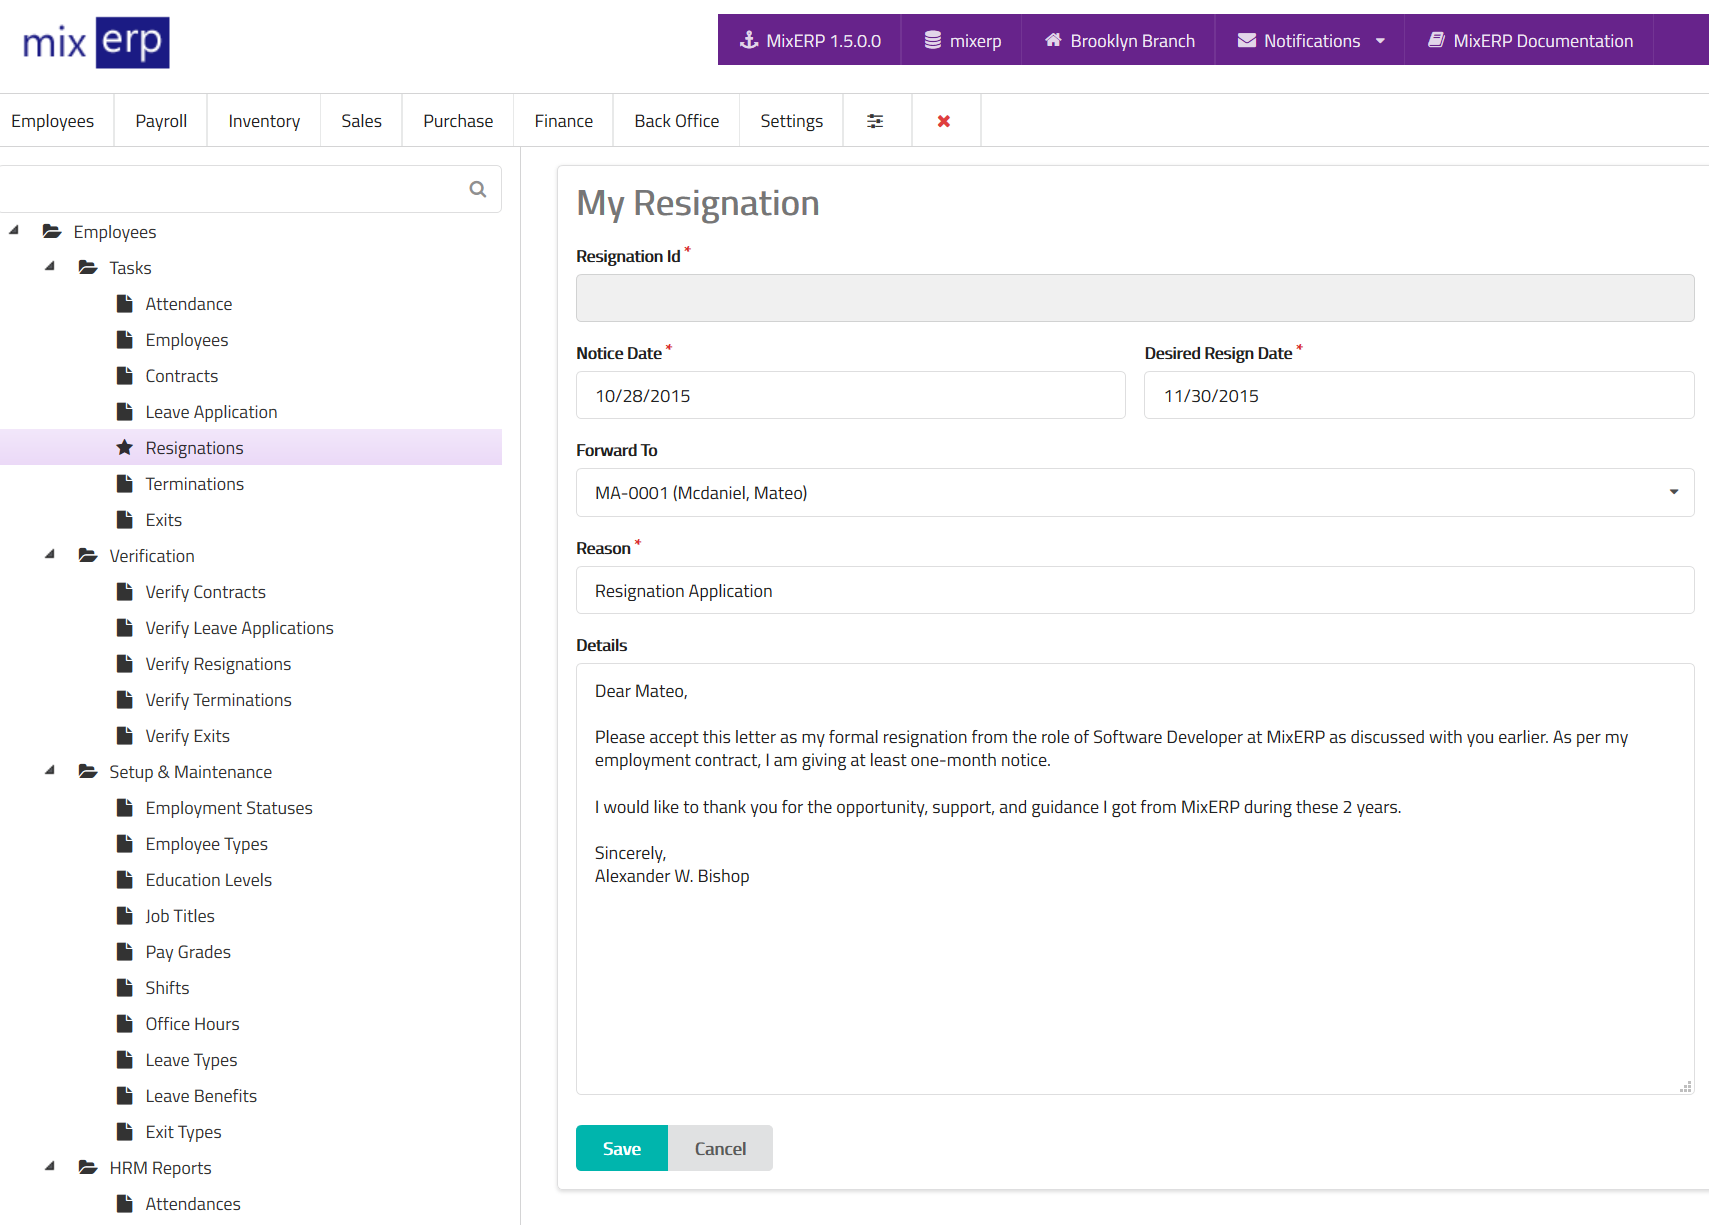Click inside the Details text area

(x=1135, y=879)
